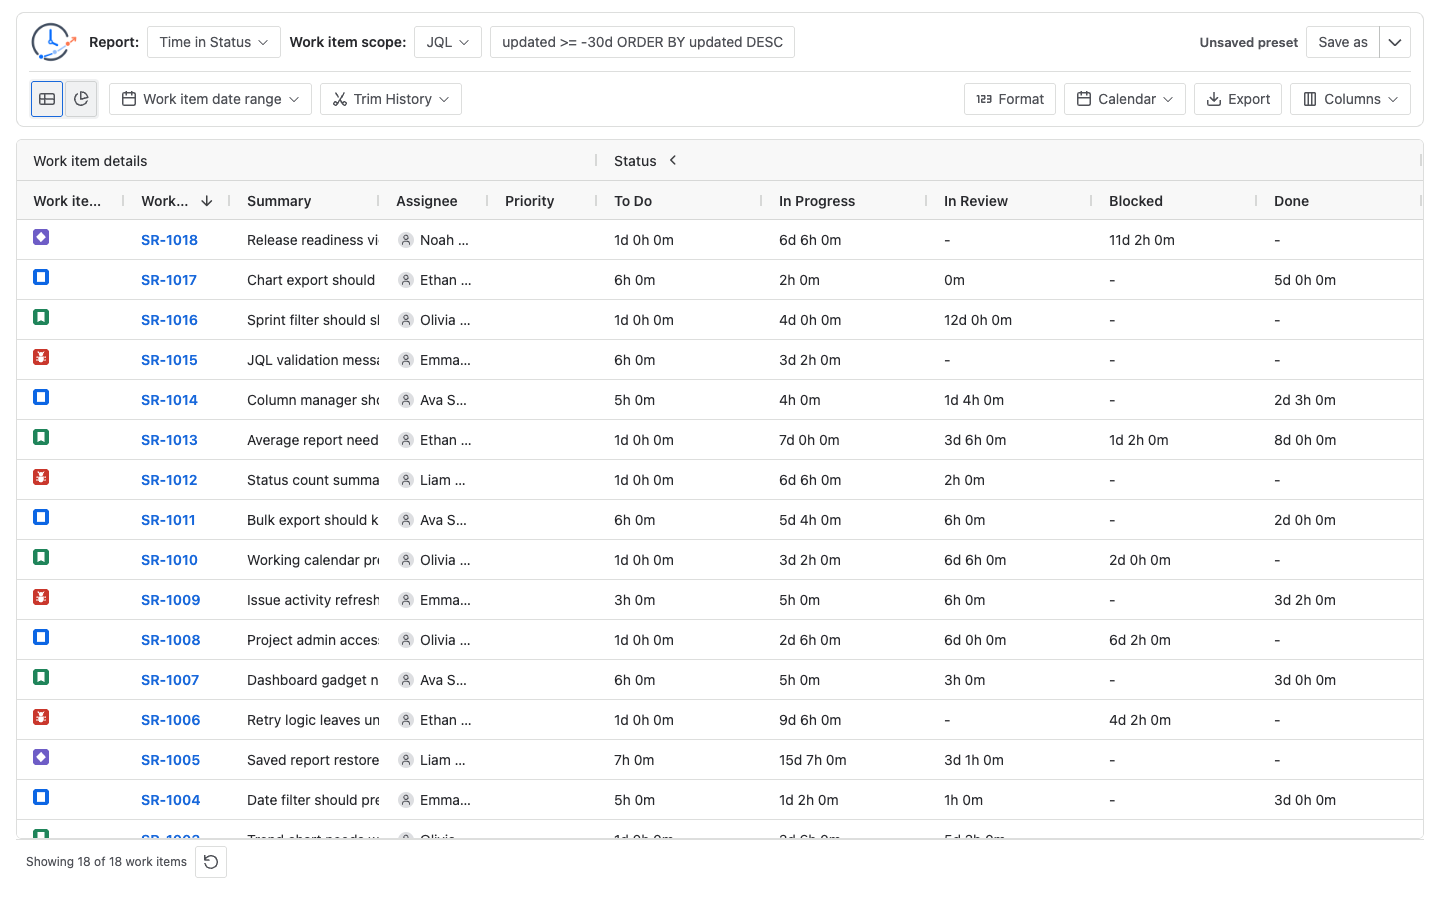Open the Save as options arrow
Viewport: 1440px width, 900px height.
click(1395, 42)
